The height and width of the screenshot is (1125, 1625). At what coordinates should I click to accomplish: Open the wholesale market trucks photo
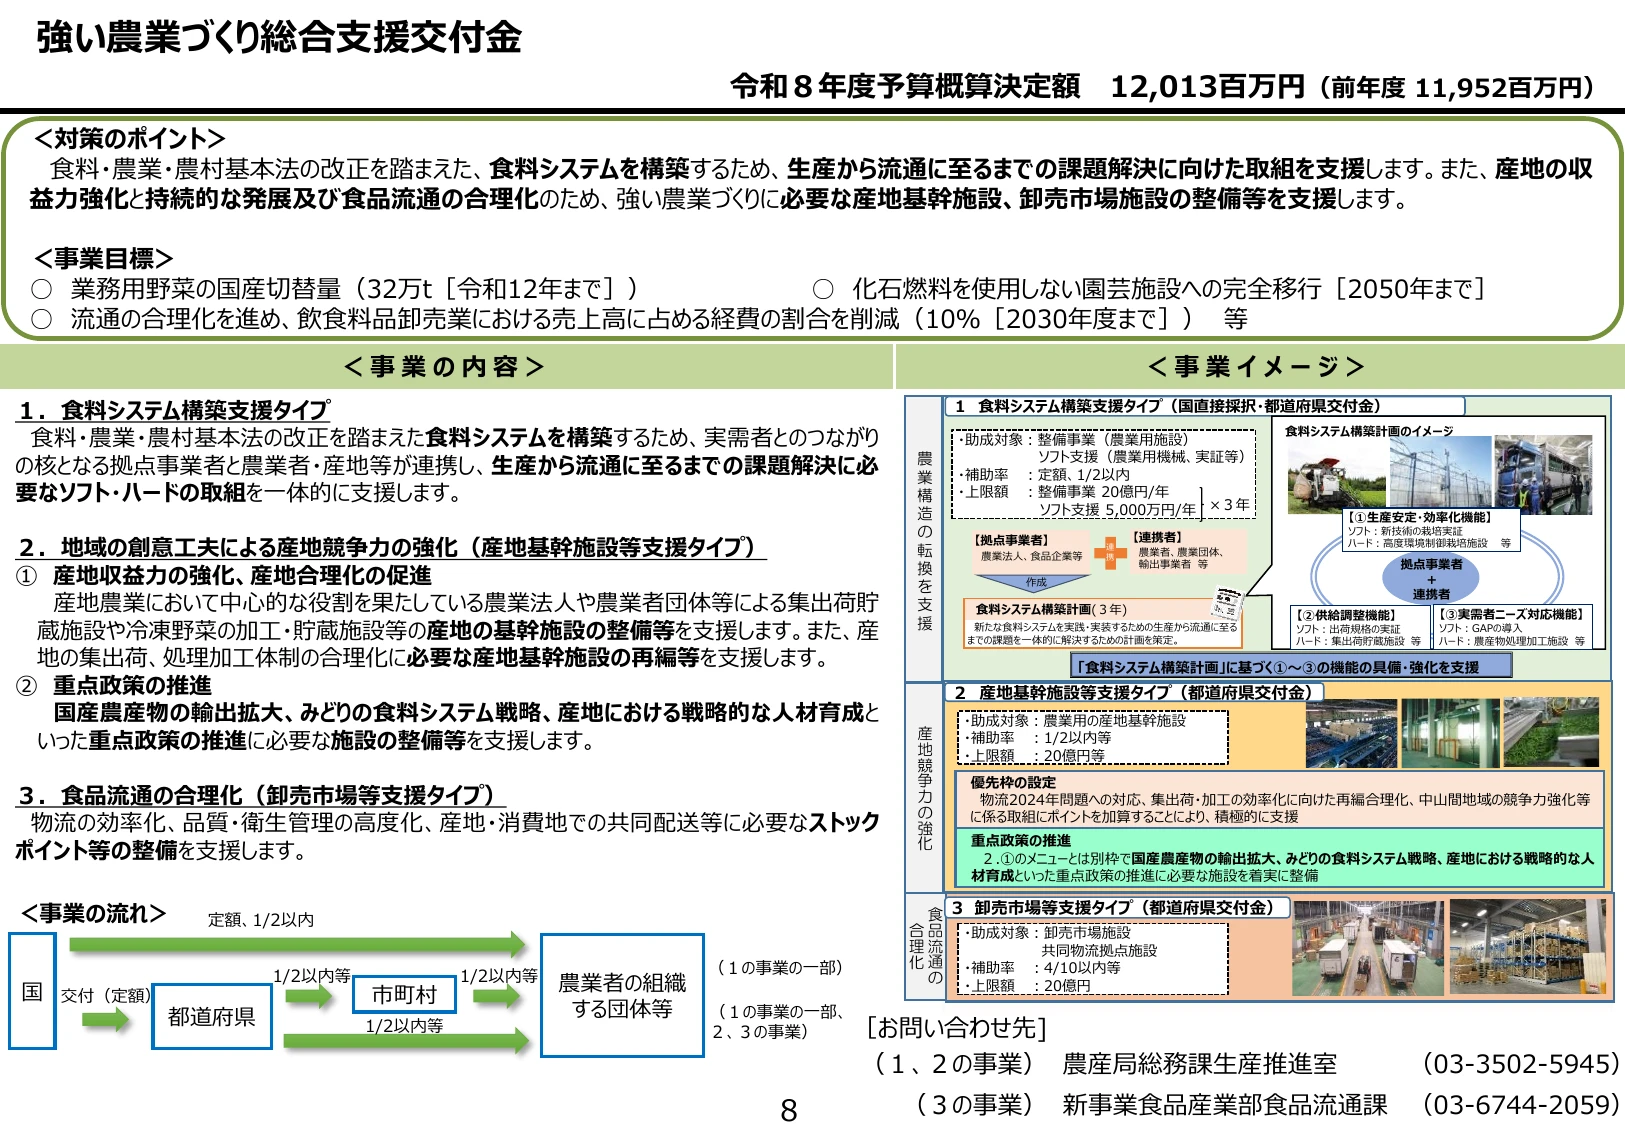coord(1368,948)
